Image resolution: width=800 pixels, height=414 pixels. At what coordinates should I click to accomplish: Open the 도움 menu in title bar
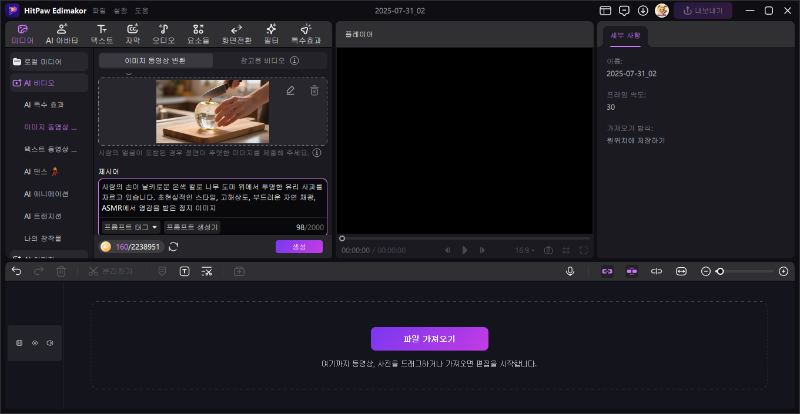(141, 11)
